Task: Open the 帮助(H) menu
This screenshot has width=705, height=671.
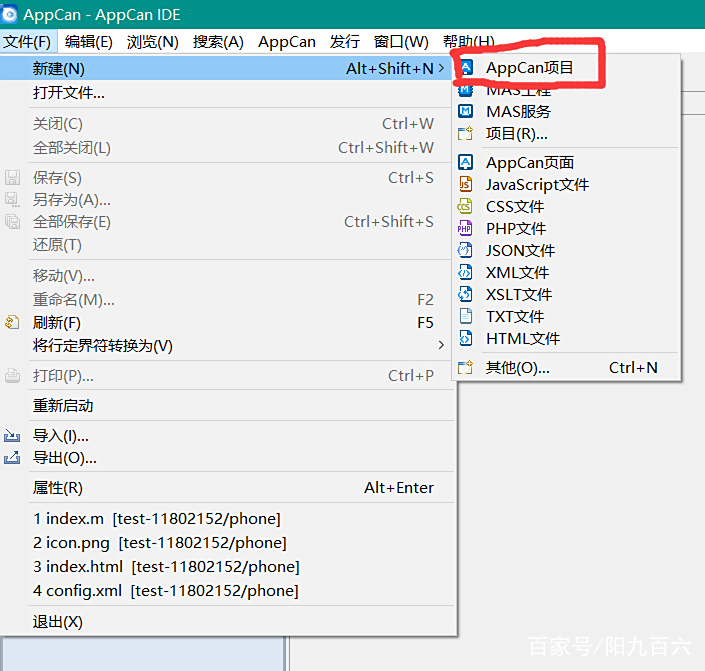Action: (469, 41)
